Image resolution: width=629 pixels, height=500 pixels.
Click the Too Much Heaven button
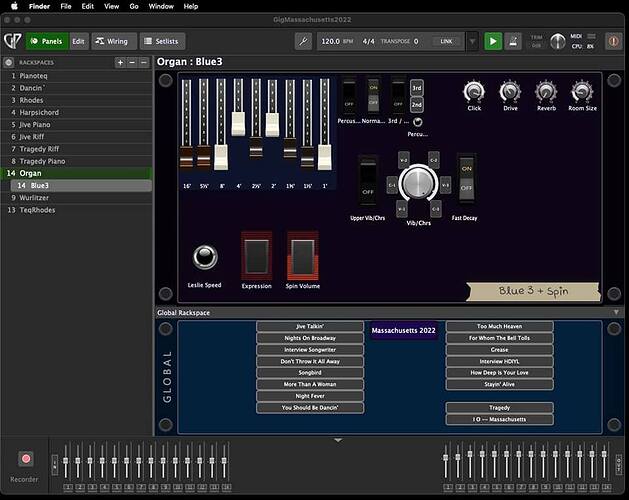point(499,326)
